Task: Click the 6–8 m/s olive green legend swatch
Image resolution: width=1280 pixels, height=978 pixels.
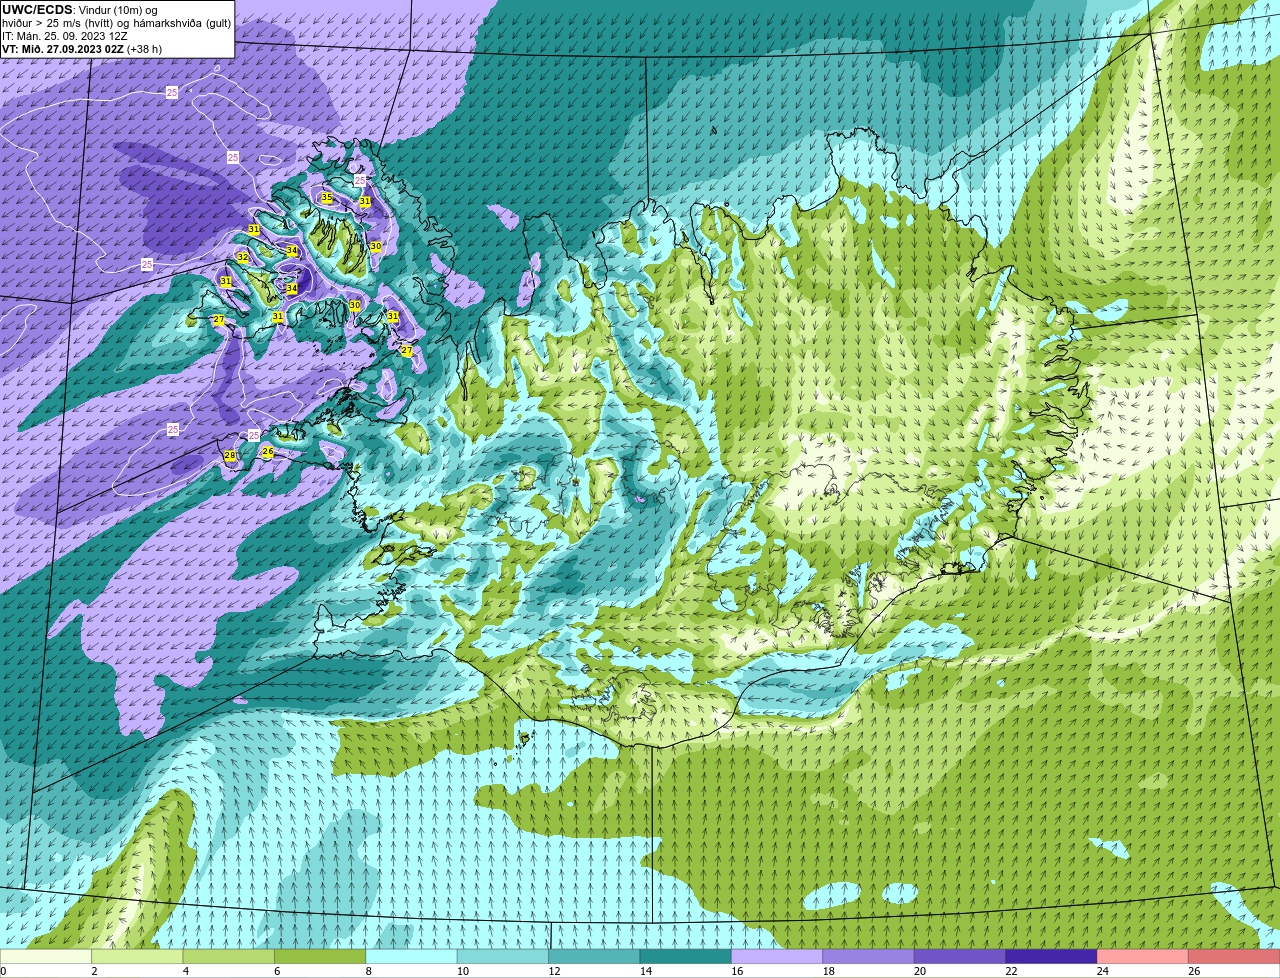Action: coord(320,956)
